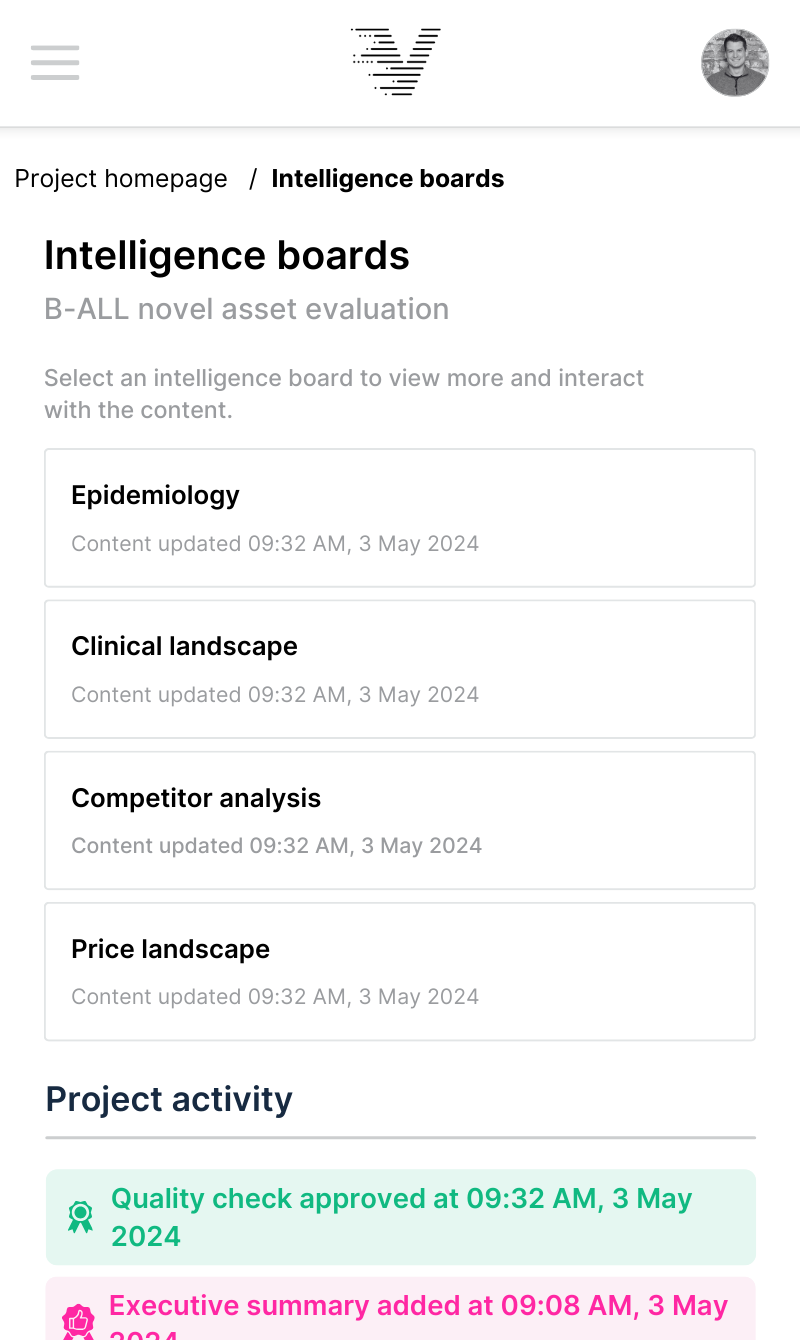This screenshot has height=1340, width=800.
Task: Click the B-ALL novel asset evaluation subtitle
Action: coord(246,309)
